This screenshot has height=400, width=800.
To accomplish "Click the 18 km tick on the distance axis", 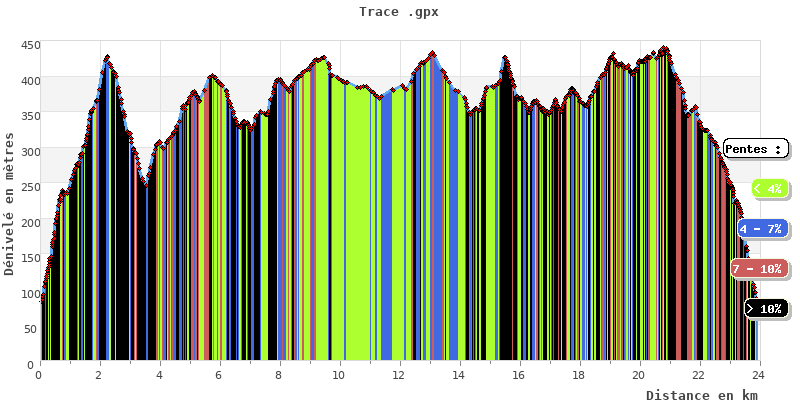I will [x=578, y=375].
